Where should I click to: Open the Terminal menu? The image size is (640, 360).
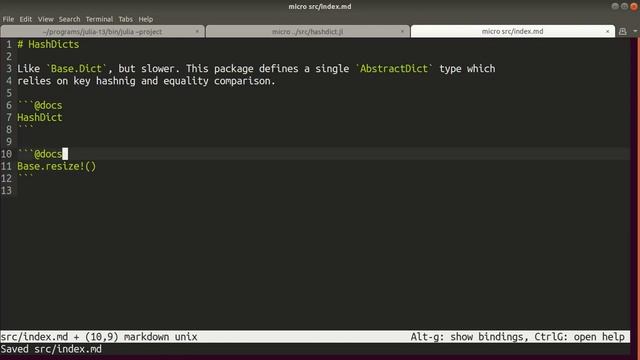(x=99, y=19)
